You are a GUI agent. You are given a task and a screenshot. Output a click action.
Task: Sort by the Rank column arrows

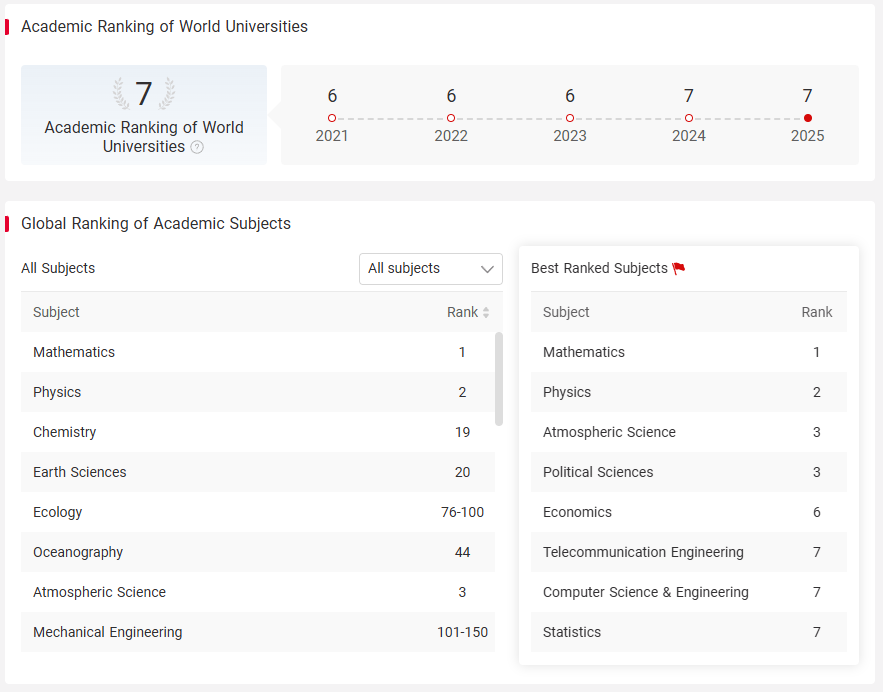tap(486, 312)
